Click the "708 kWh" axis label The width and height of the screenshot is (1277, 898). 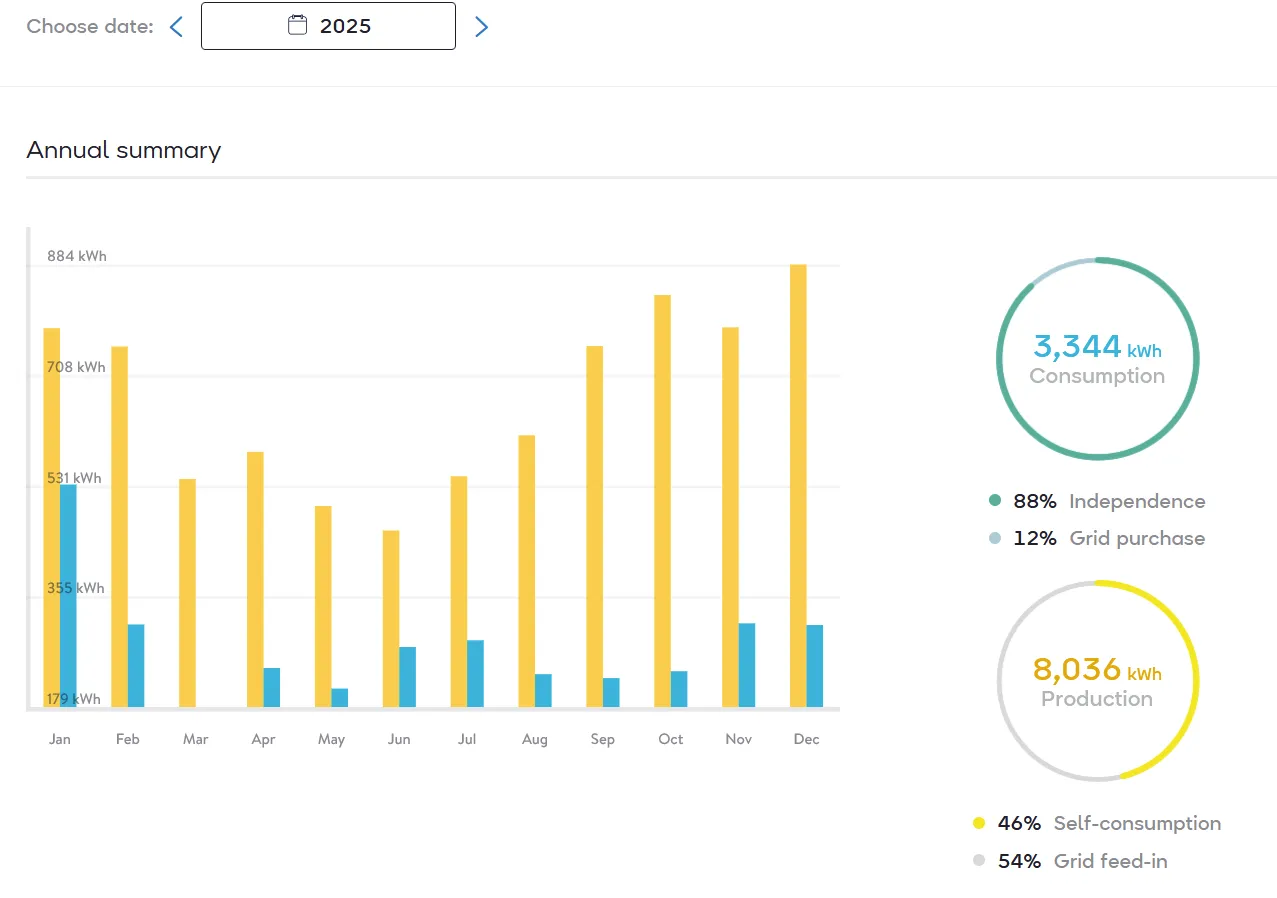click(x=76, y=367)
